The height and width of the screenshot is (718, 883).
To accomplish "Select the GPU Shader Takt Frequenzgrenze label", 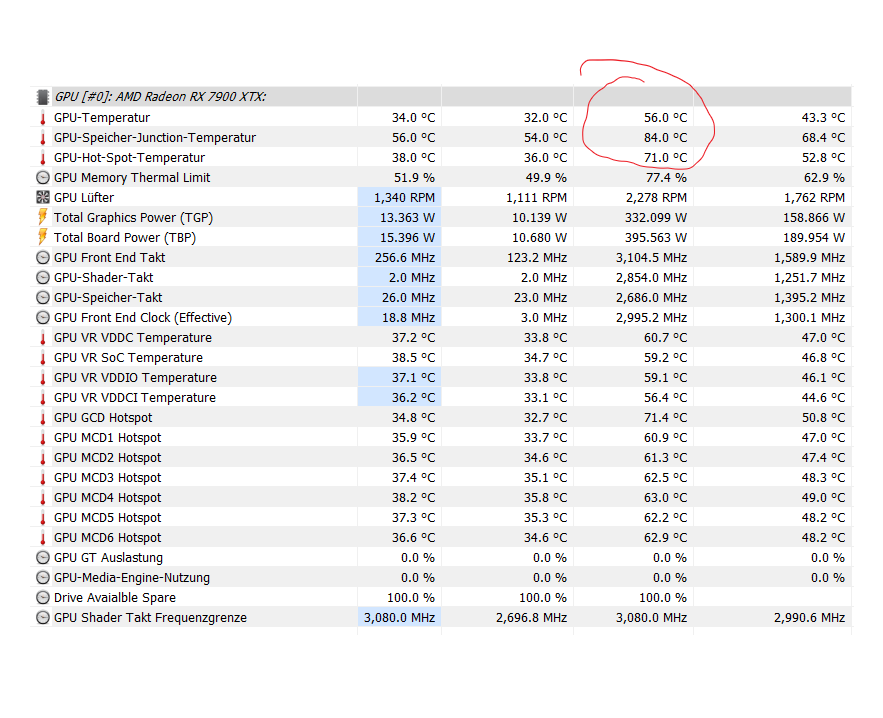I will pyautogui.click(x=150, y=618).
